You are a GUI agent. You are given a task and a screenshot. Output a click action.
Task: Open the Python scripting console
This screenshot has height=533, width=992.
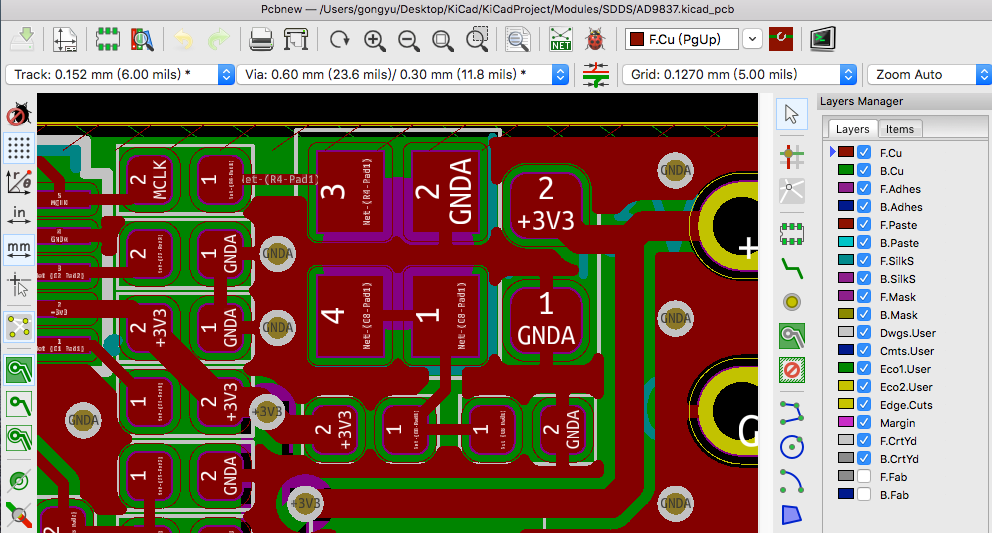(822, 39)
